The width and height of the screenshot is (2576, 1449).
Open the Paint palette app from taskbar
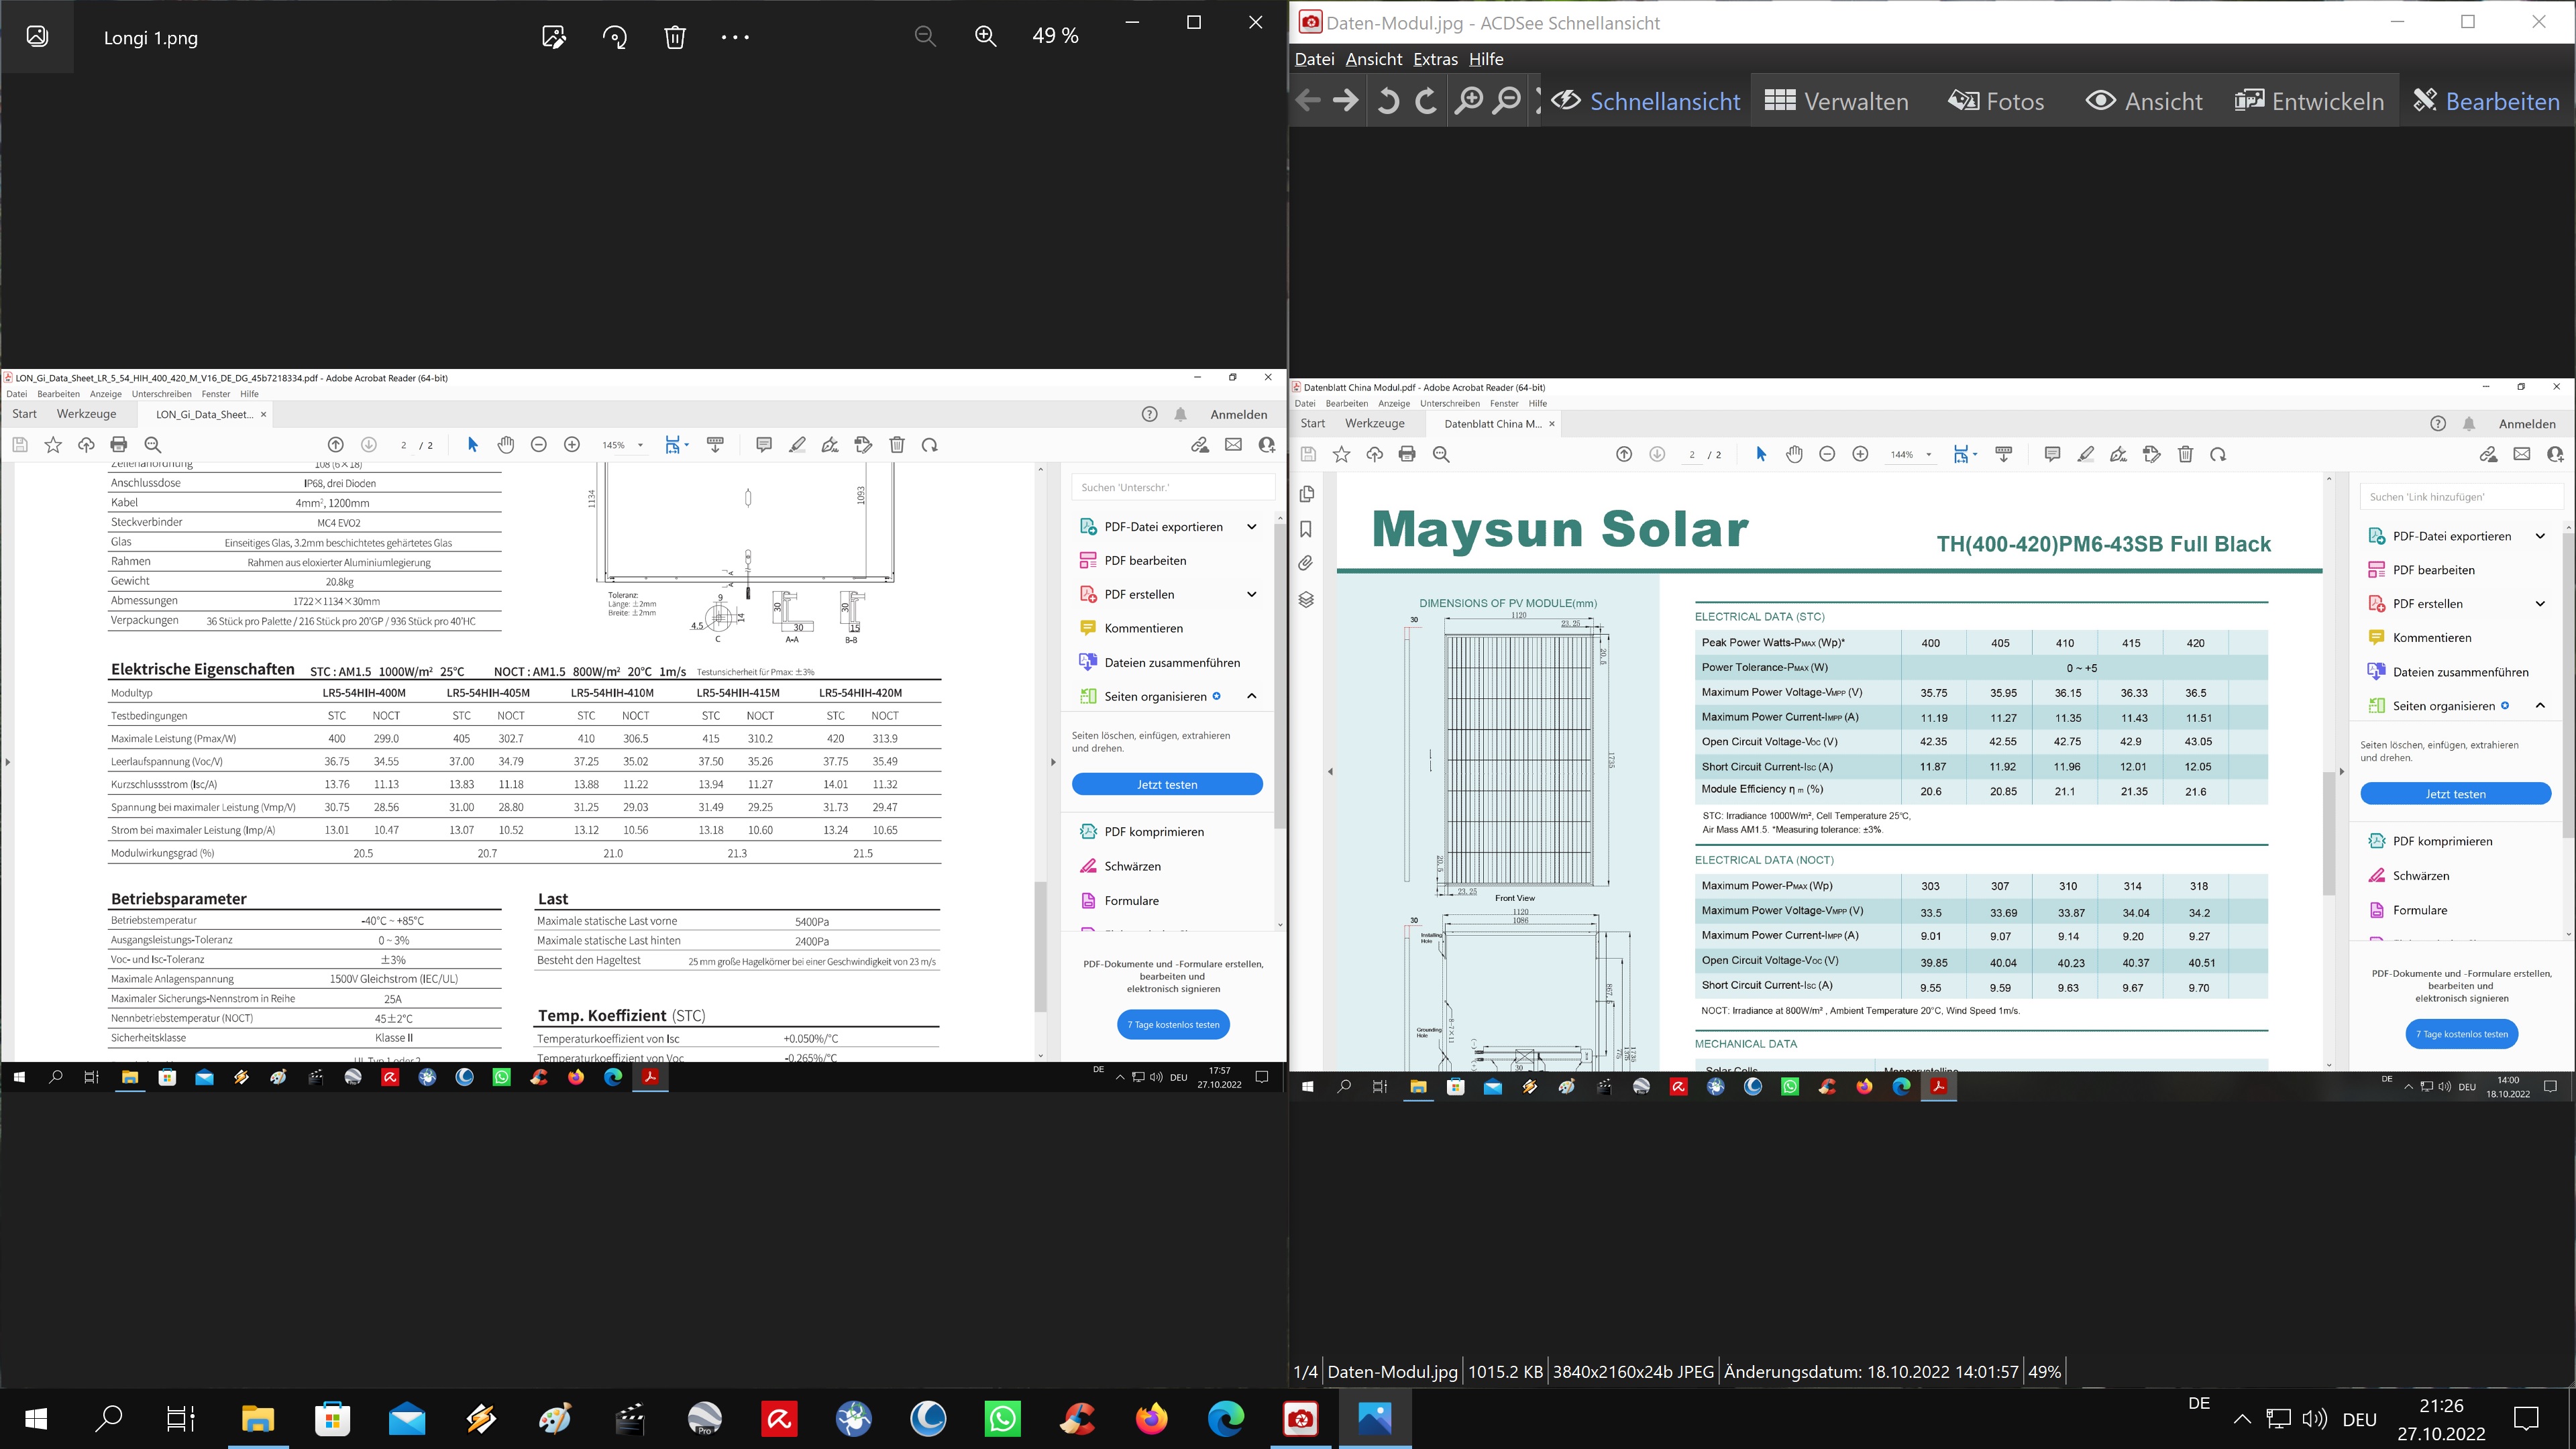(x=555, y=1418)
